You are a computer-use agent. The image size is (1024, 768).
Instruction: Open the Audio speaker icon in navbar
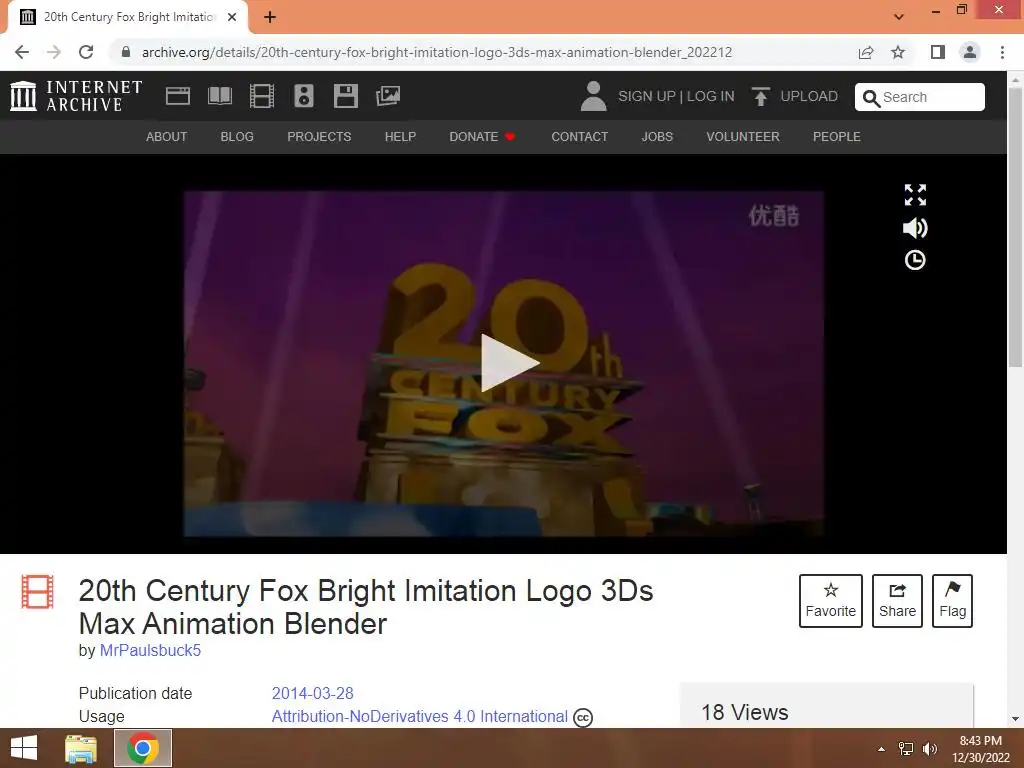coord(304,96)
